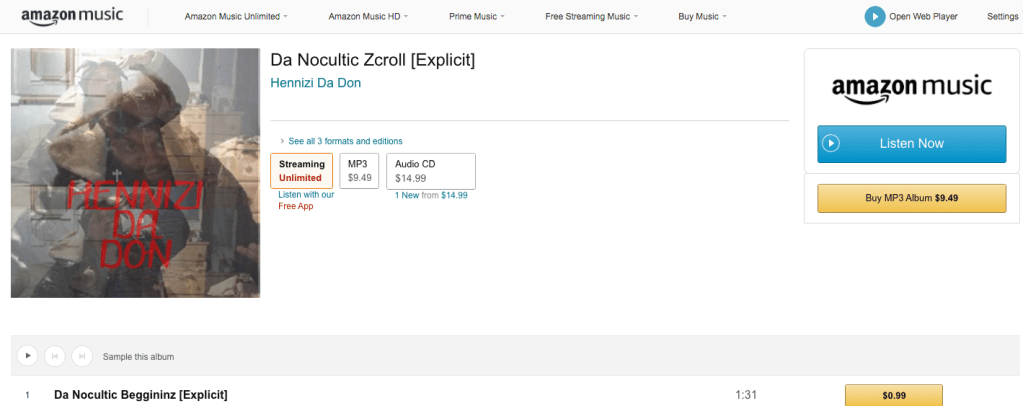The width and height of the screenshot is (1023, 406).
Task: Click the Hennizi Da Don album cover
Action: tap(135, 173)
